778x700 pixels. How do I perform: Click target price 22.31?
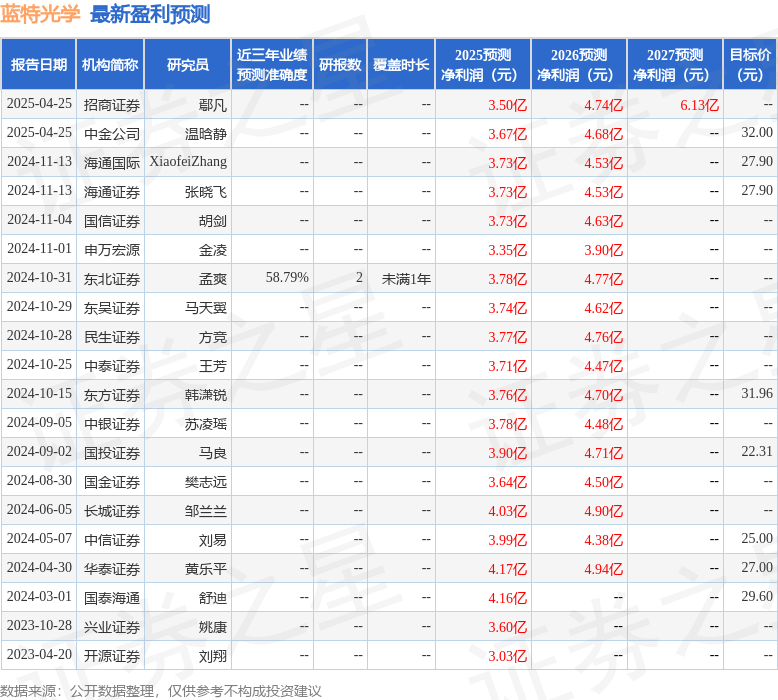(757, 451)
